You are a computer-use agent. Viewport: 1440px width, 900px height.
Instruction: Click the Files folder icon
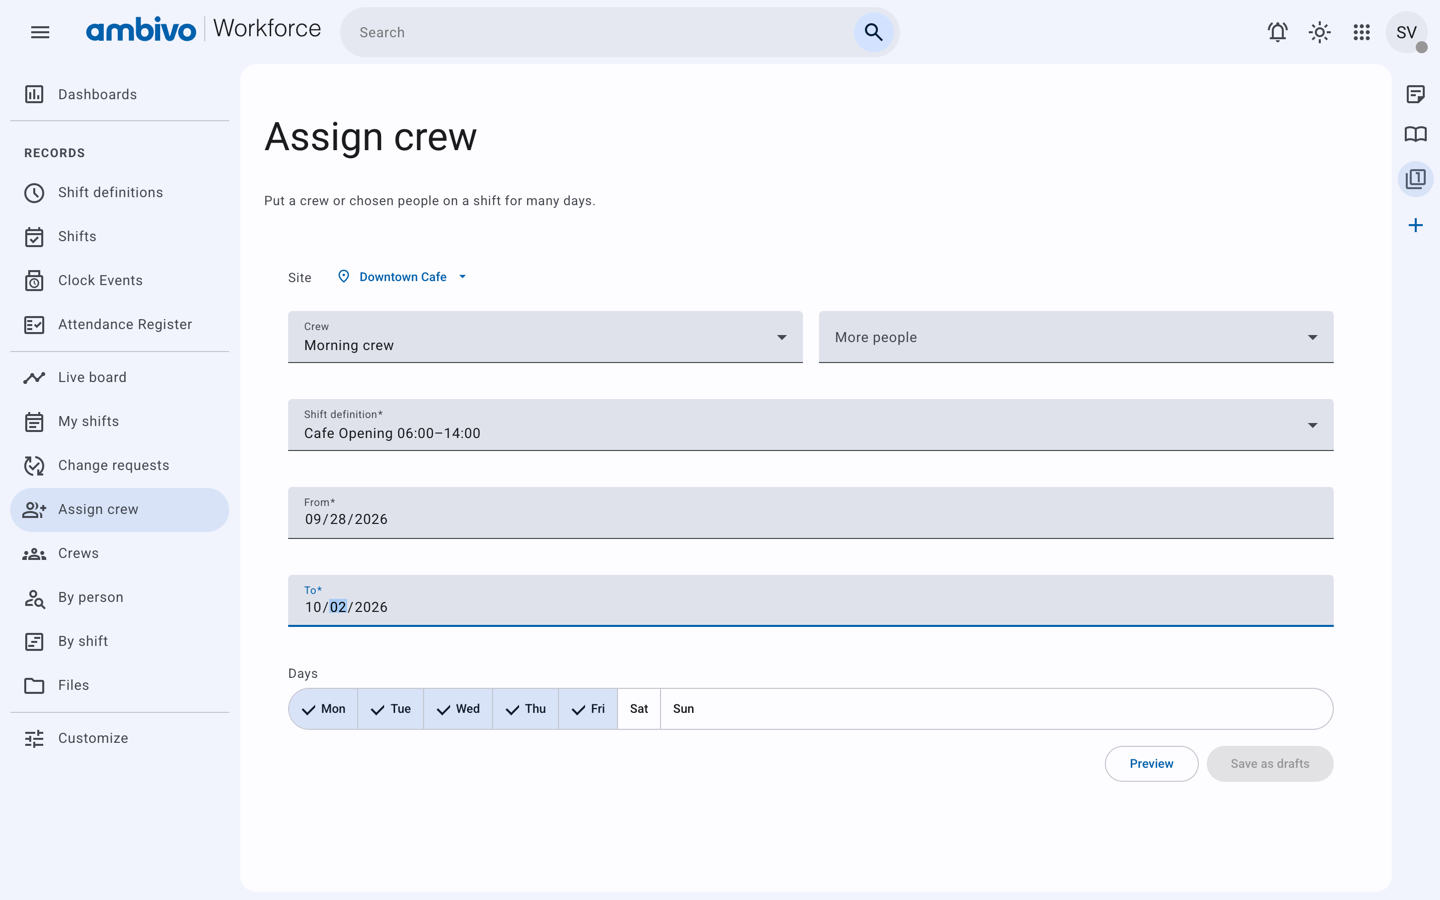pyautogui.click(x=34, y=685)
